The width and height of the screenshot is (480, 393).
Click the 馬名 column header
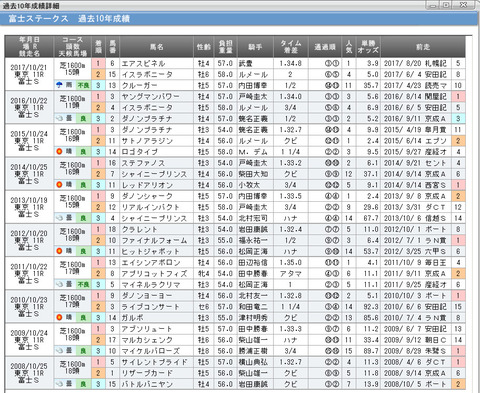coord(156,47)
